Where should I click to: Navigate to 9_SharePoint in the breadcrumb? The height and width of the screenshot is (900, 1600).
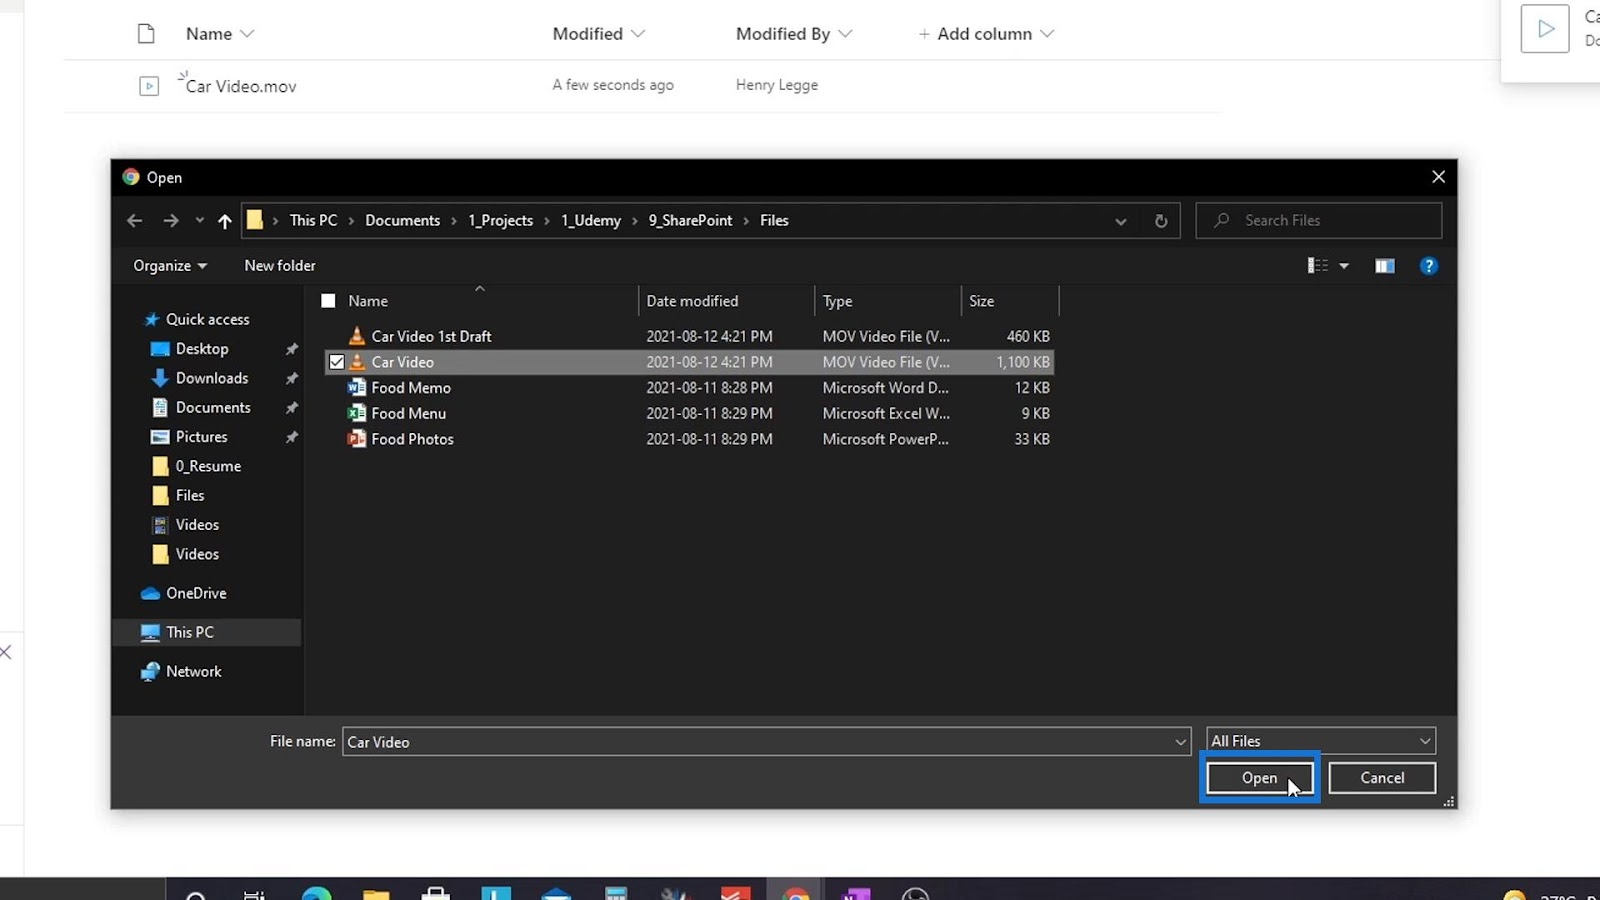[690, 221]
